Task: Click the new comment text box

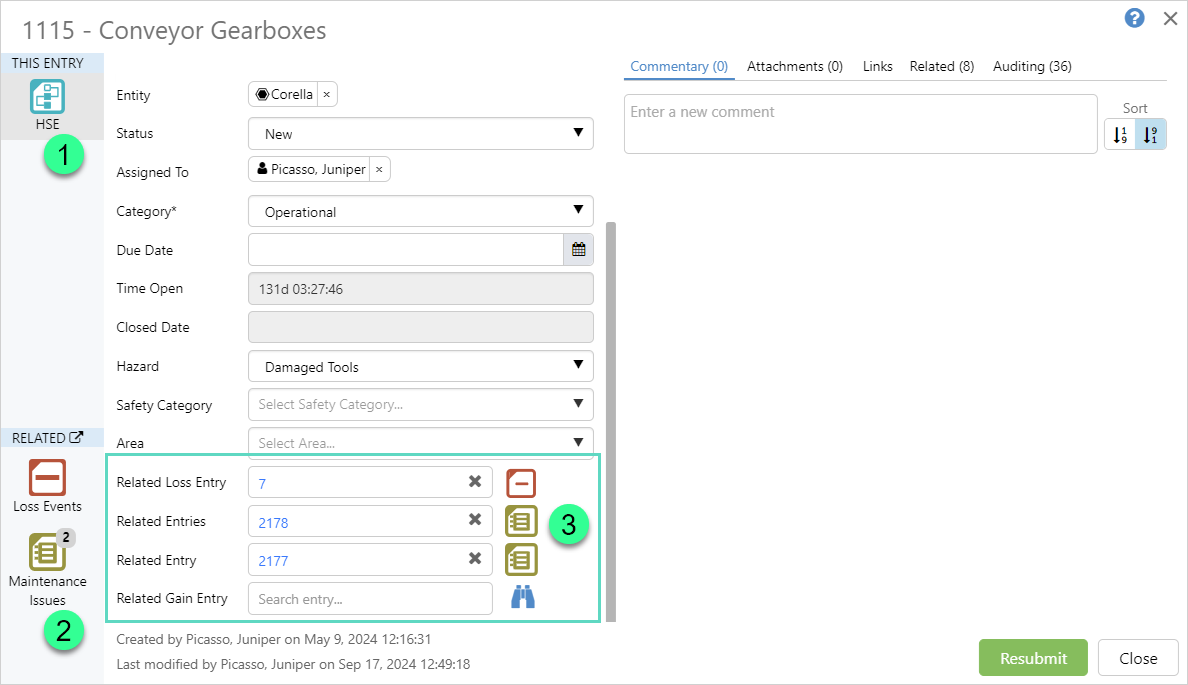Action: pos(860,124)
